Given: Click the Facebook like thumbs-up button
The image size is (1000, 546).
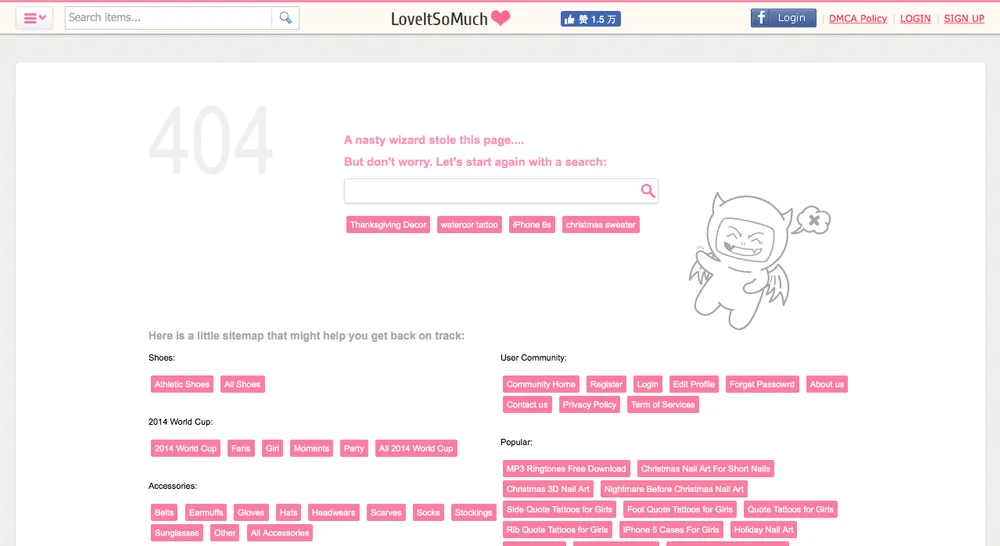Looking at the screenshot, I should coord(590,18).
